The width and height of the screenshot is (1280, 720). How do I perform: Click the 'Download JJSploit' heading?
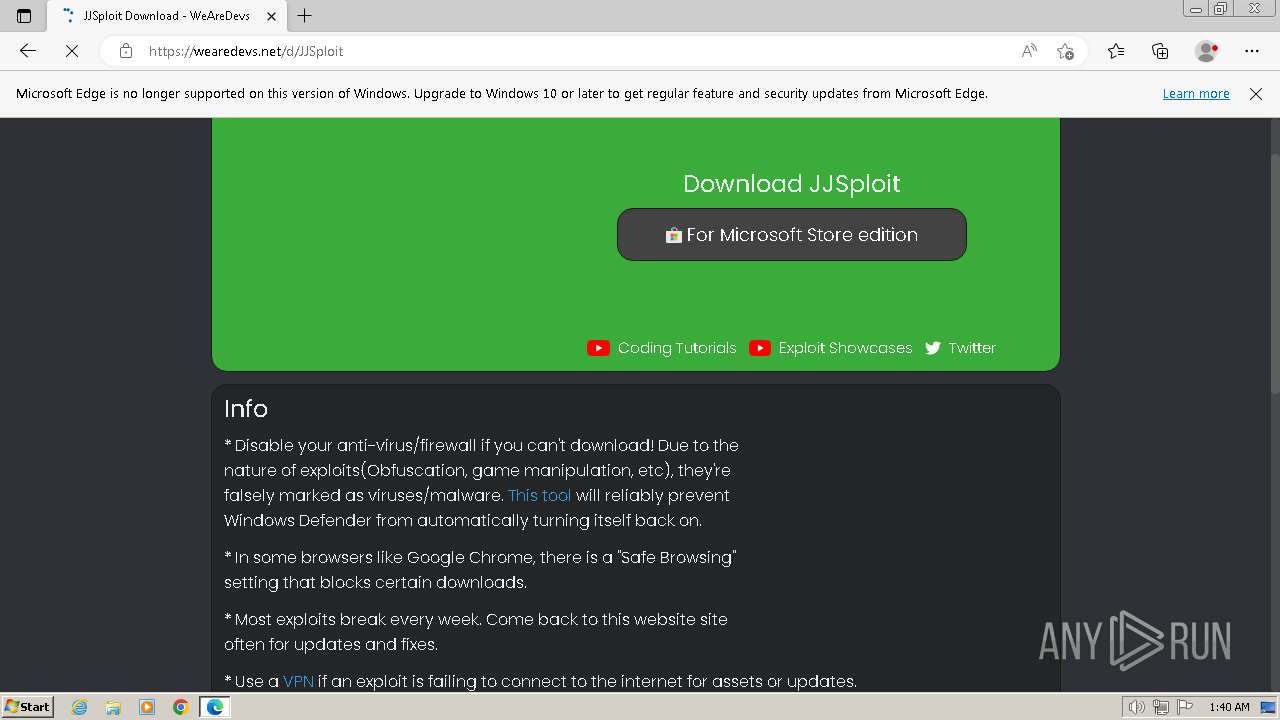tap(792, 183)
